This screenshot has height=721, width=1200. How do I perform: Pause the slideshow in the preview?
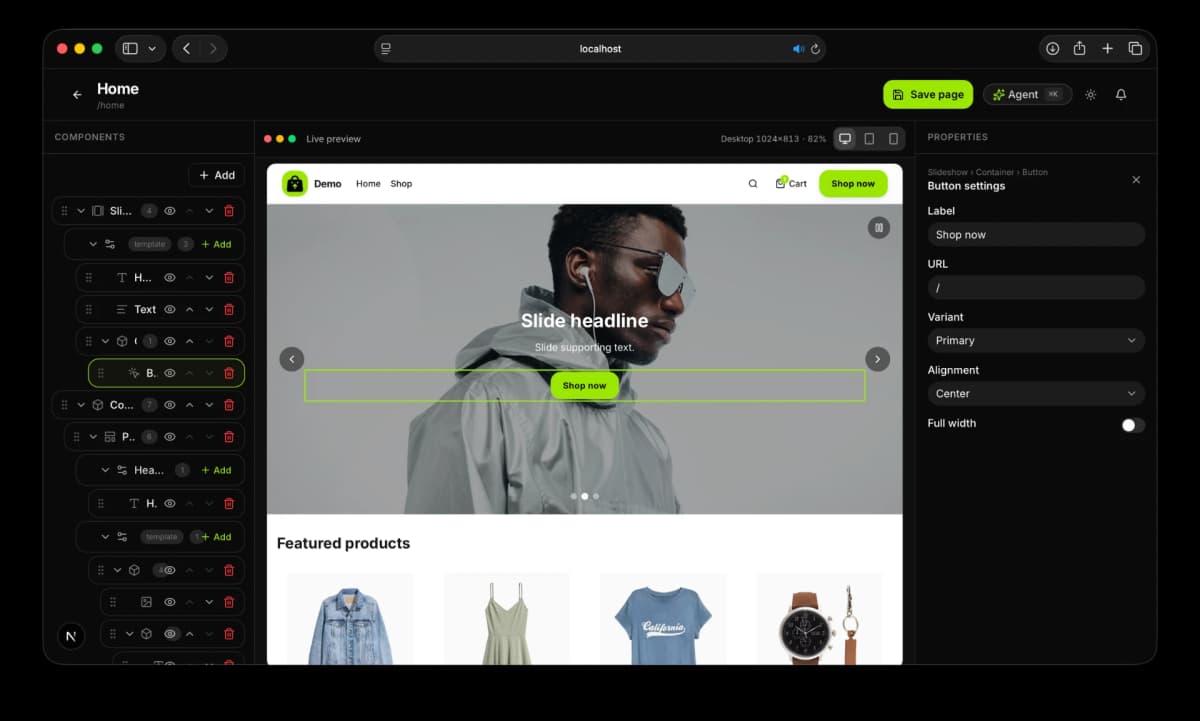878,228
